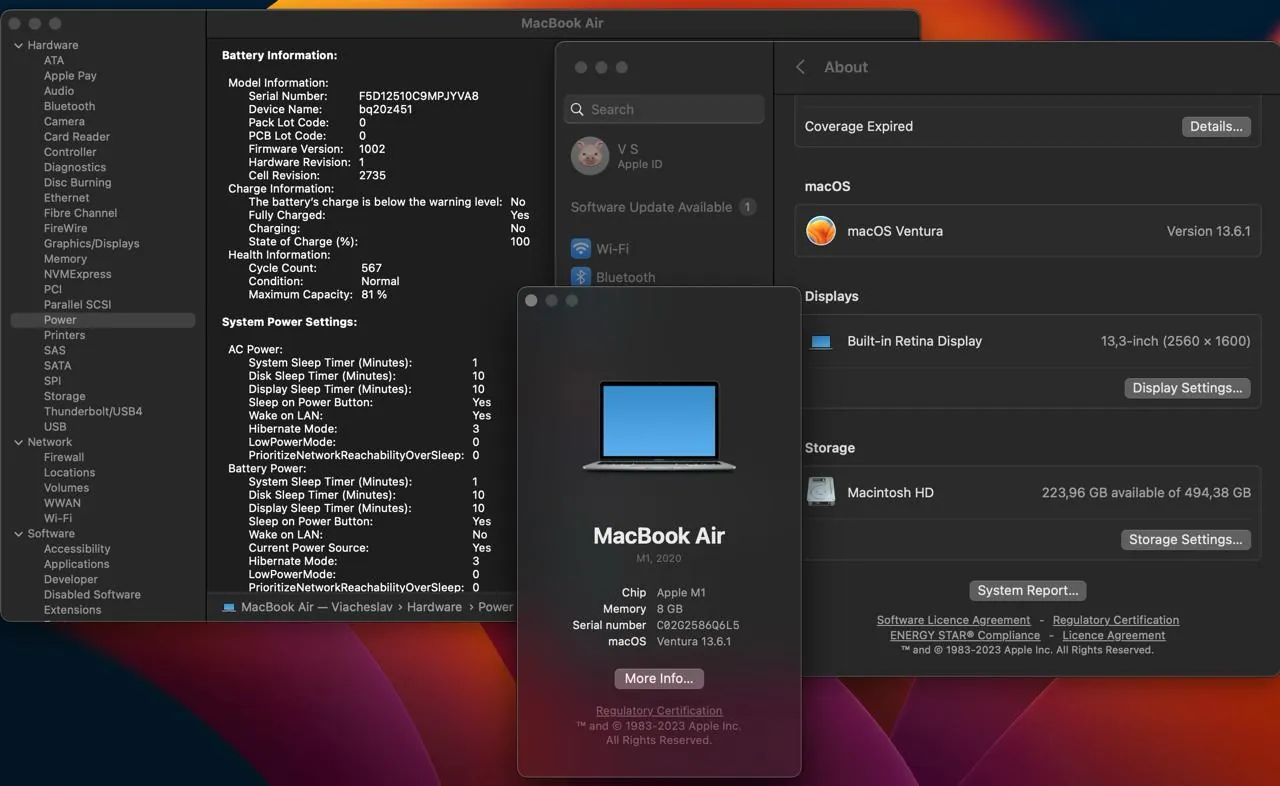Select Thunderbolt/USB4 in the Hardware list
Viewport: 1280px width, 786px height.
click(93, 412)
